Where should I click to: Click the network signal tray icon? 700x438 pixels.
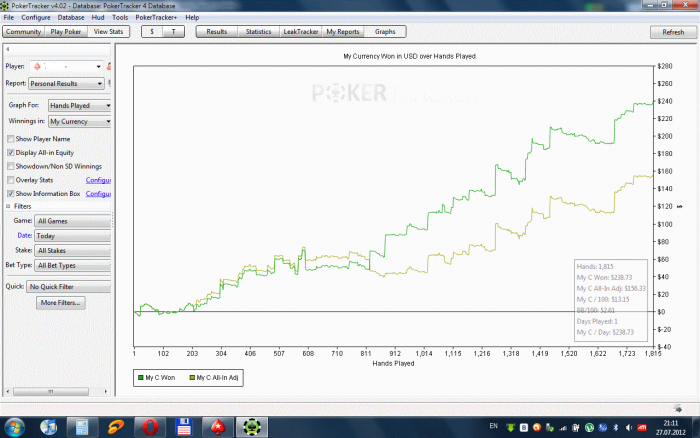[x=563, y=428]
